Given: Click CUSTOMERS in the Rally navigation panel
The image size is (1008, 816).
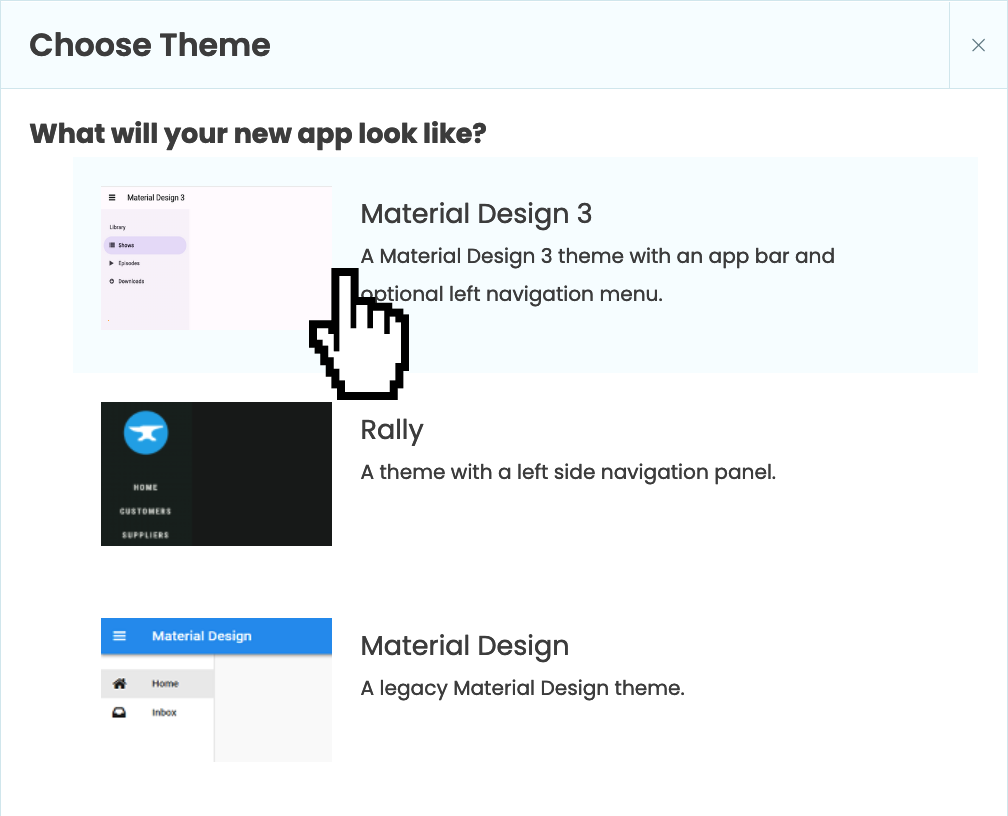Looking at the screenshot, I should coord(145,511).
